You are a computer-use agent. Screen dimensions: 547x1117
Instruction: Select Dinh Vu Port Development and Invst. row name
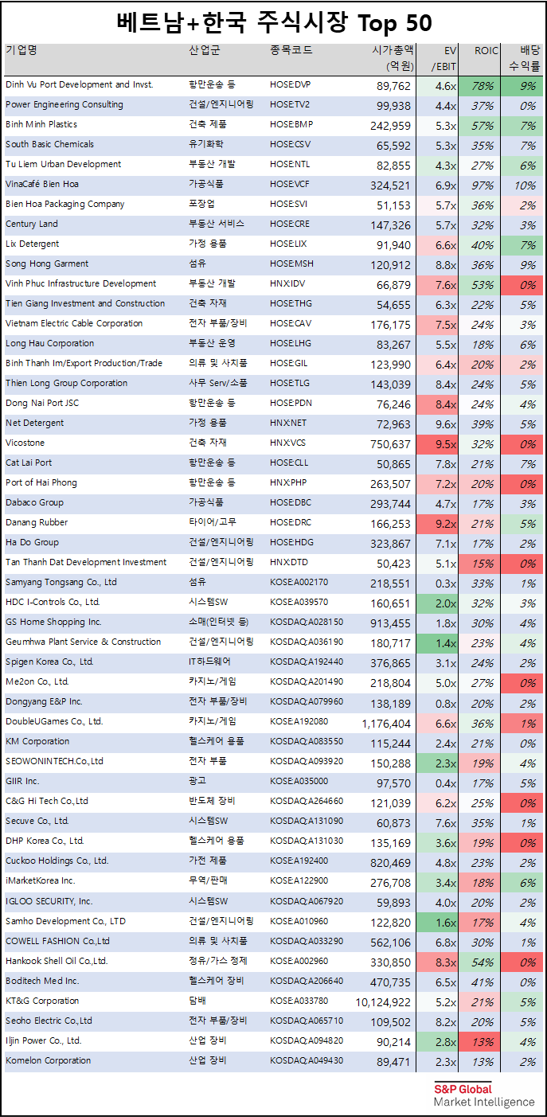coord(79,85)
